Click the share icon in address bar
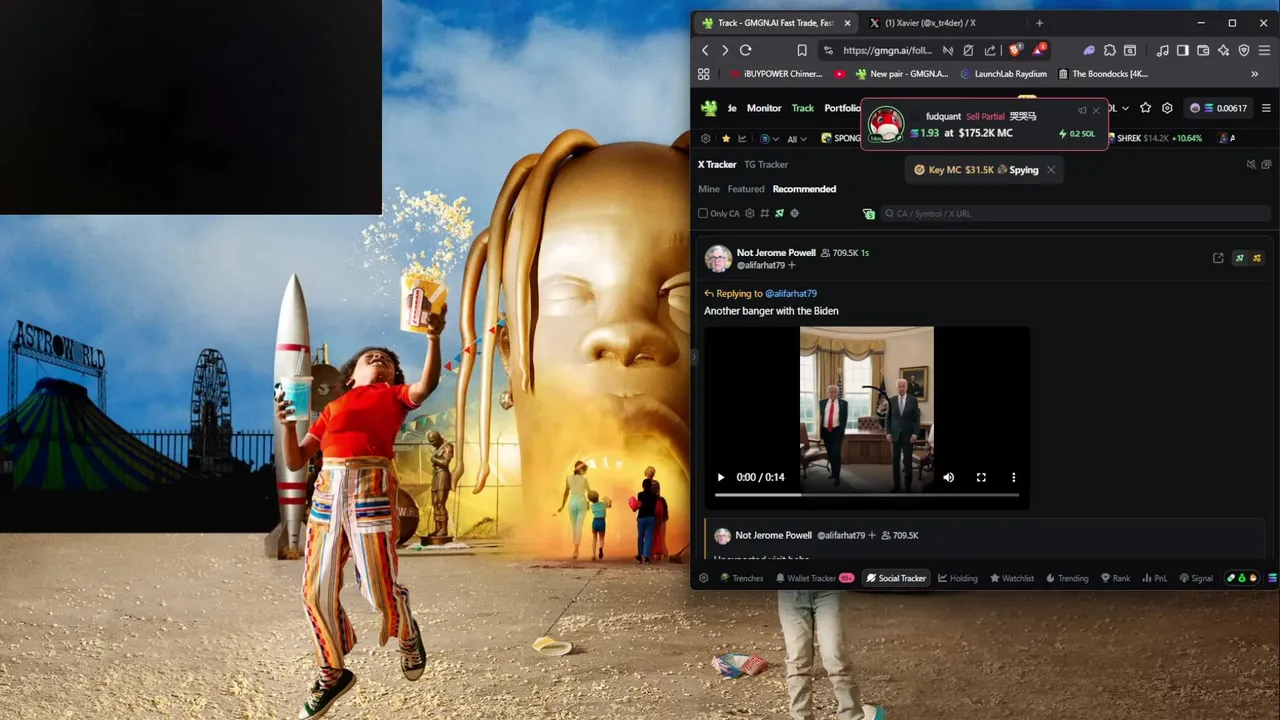This screenshot has height=720, width=1280. click(x=990, y=50)
